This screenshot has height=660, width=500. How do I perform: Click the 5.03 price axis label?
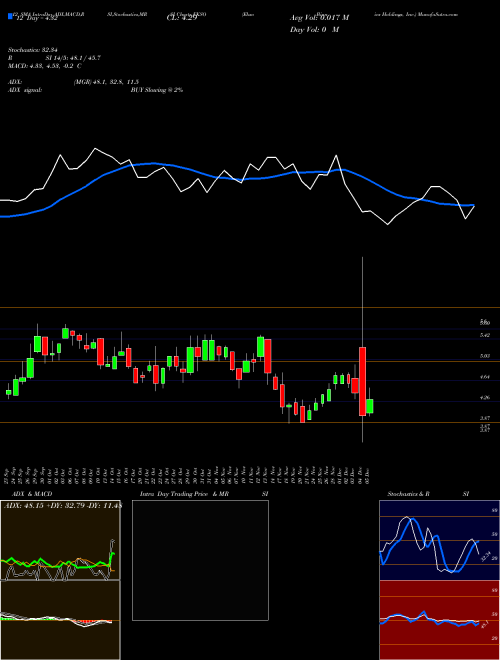point(484,356)
